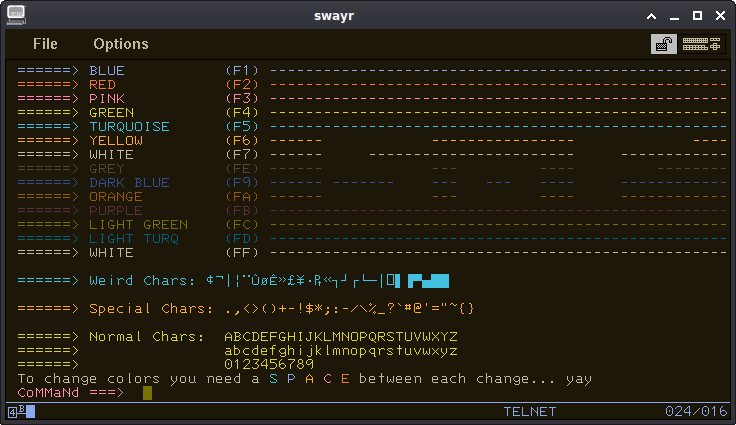Screen dimensions: 736x425
Task: Click the digits 0123456789 line
Action: [269, 364]
